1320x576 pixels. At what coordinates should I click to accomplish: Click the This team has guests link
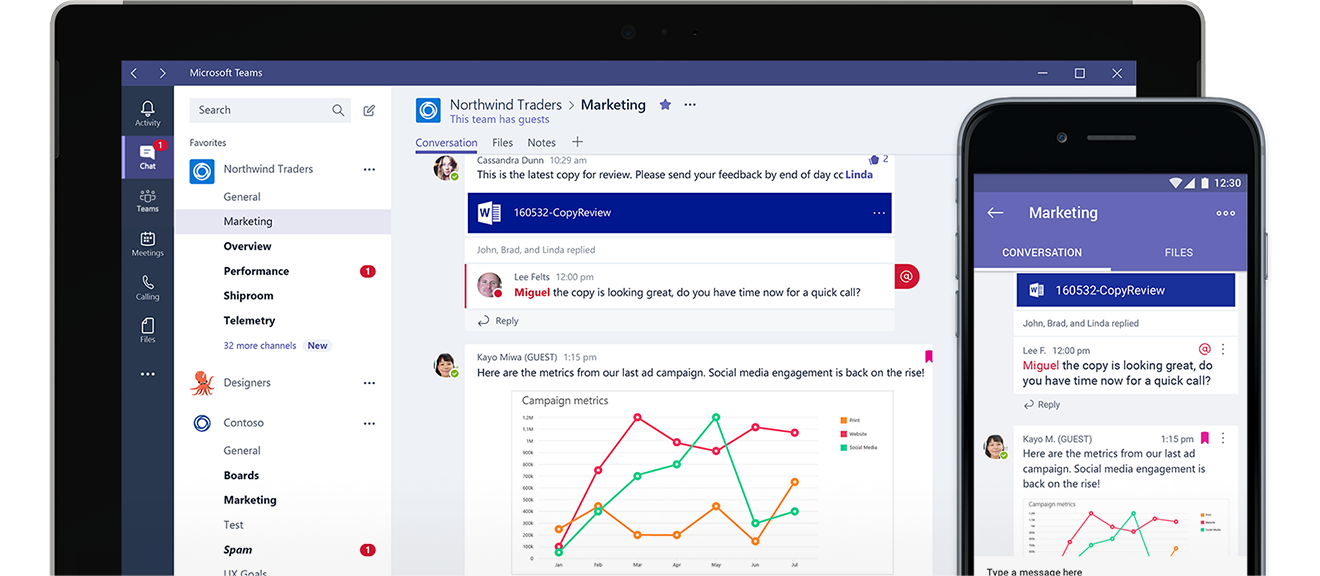(x=499, y=120)
